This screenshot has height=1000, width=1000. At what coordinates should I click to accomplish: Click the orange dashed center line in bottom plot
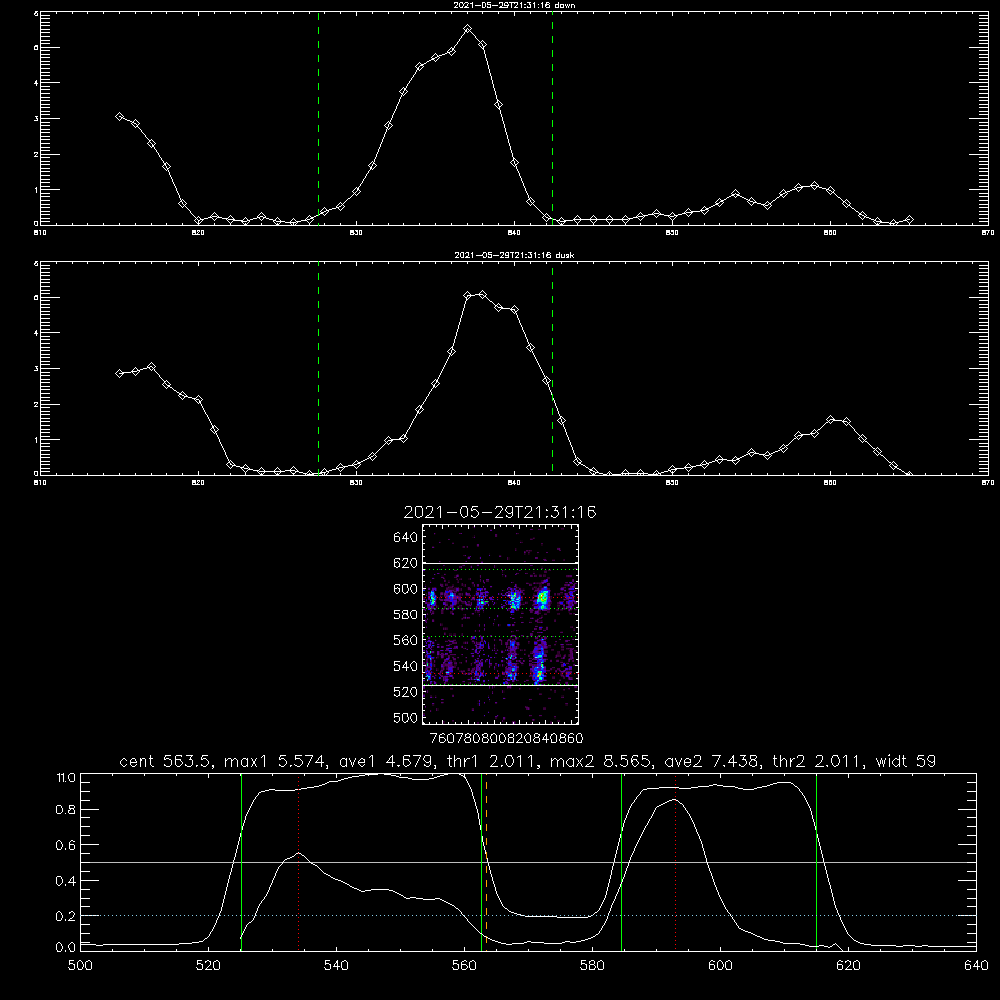pos(486,862)
